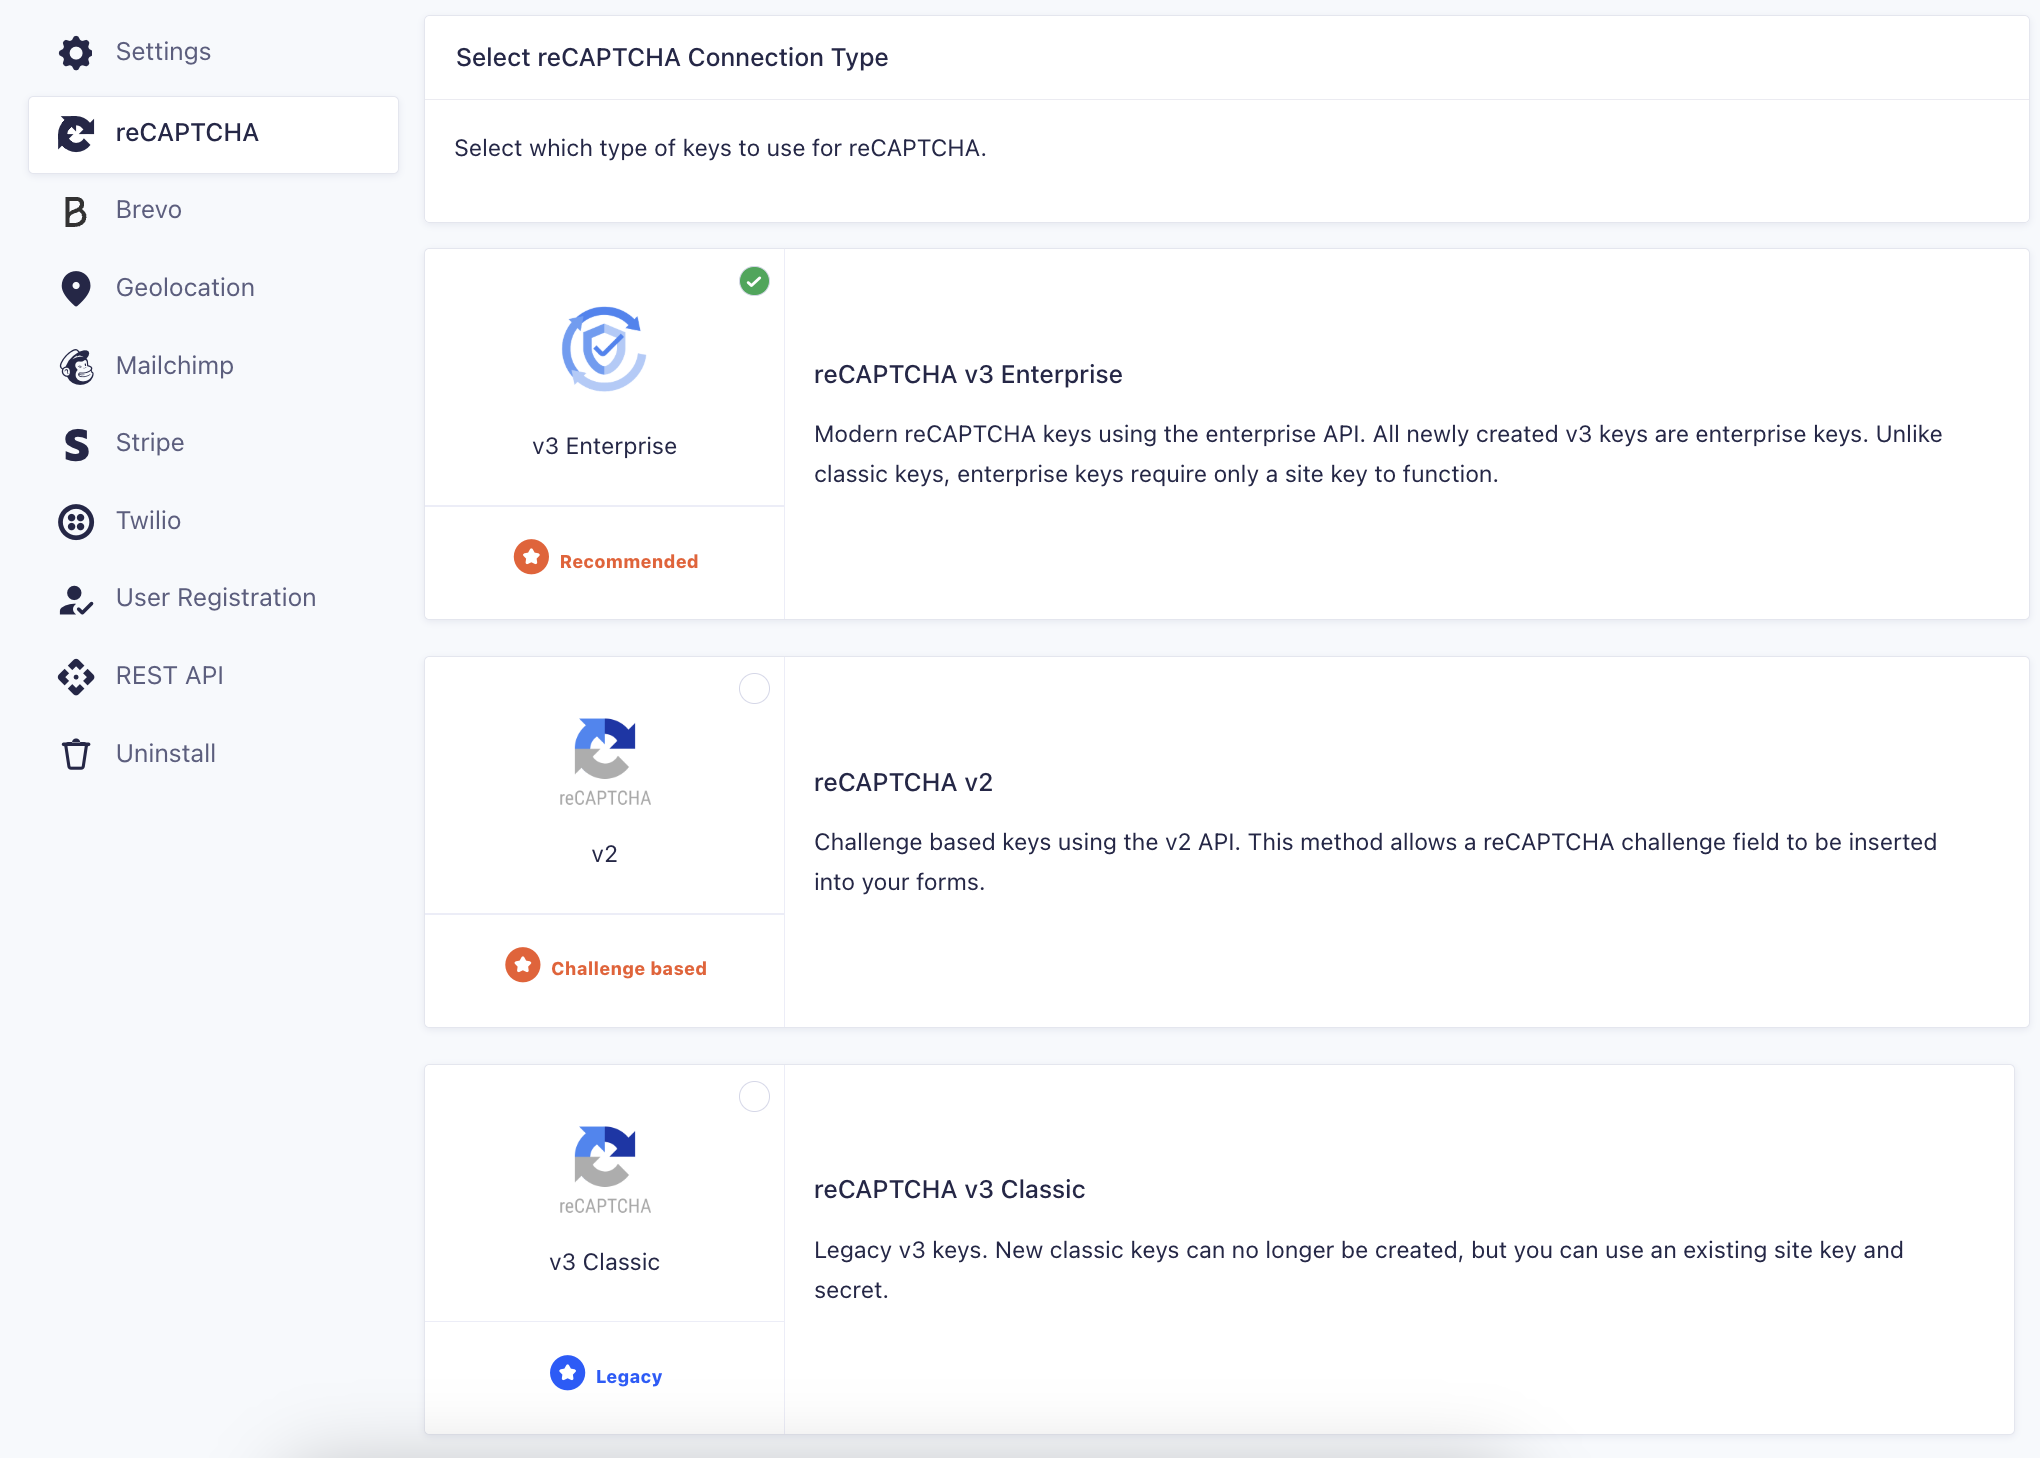2040x1458 pixels.
Task: Open the User Registration person icon
Action: [x=76, y=599]
